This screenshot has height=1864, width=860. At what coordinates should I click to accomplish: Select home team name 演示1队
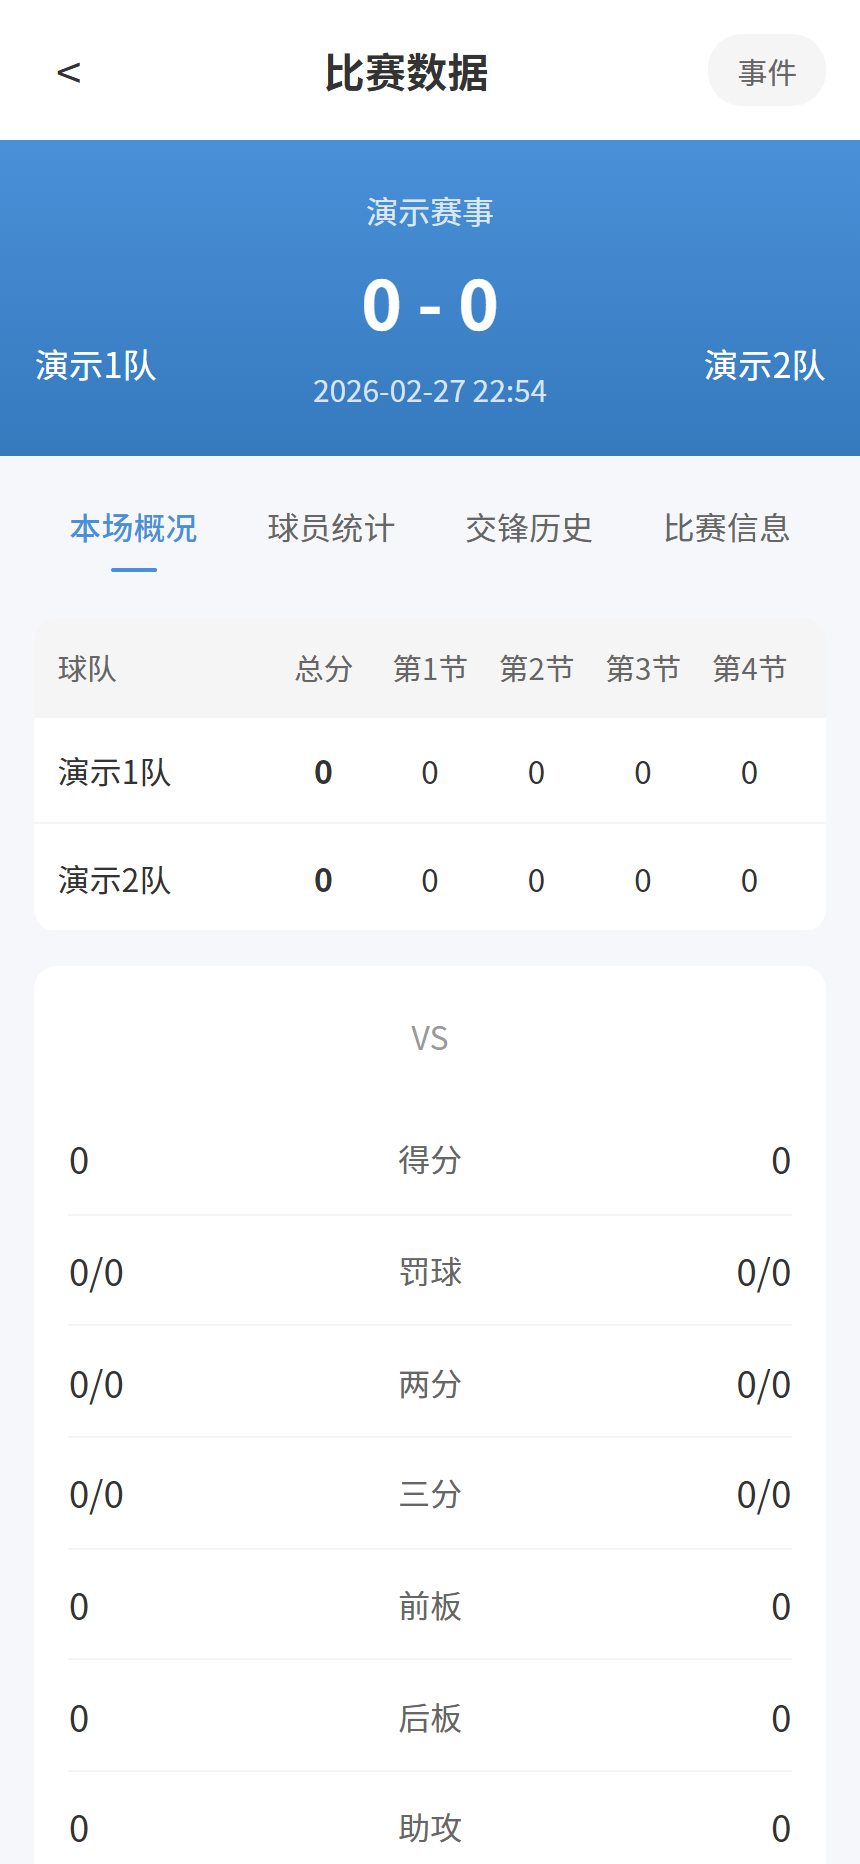pos(95,367)
